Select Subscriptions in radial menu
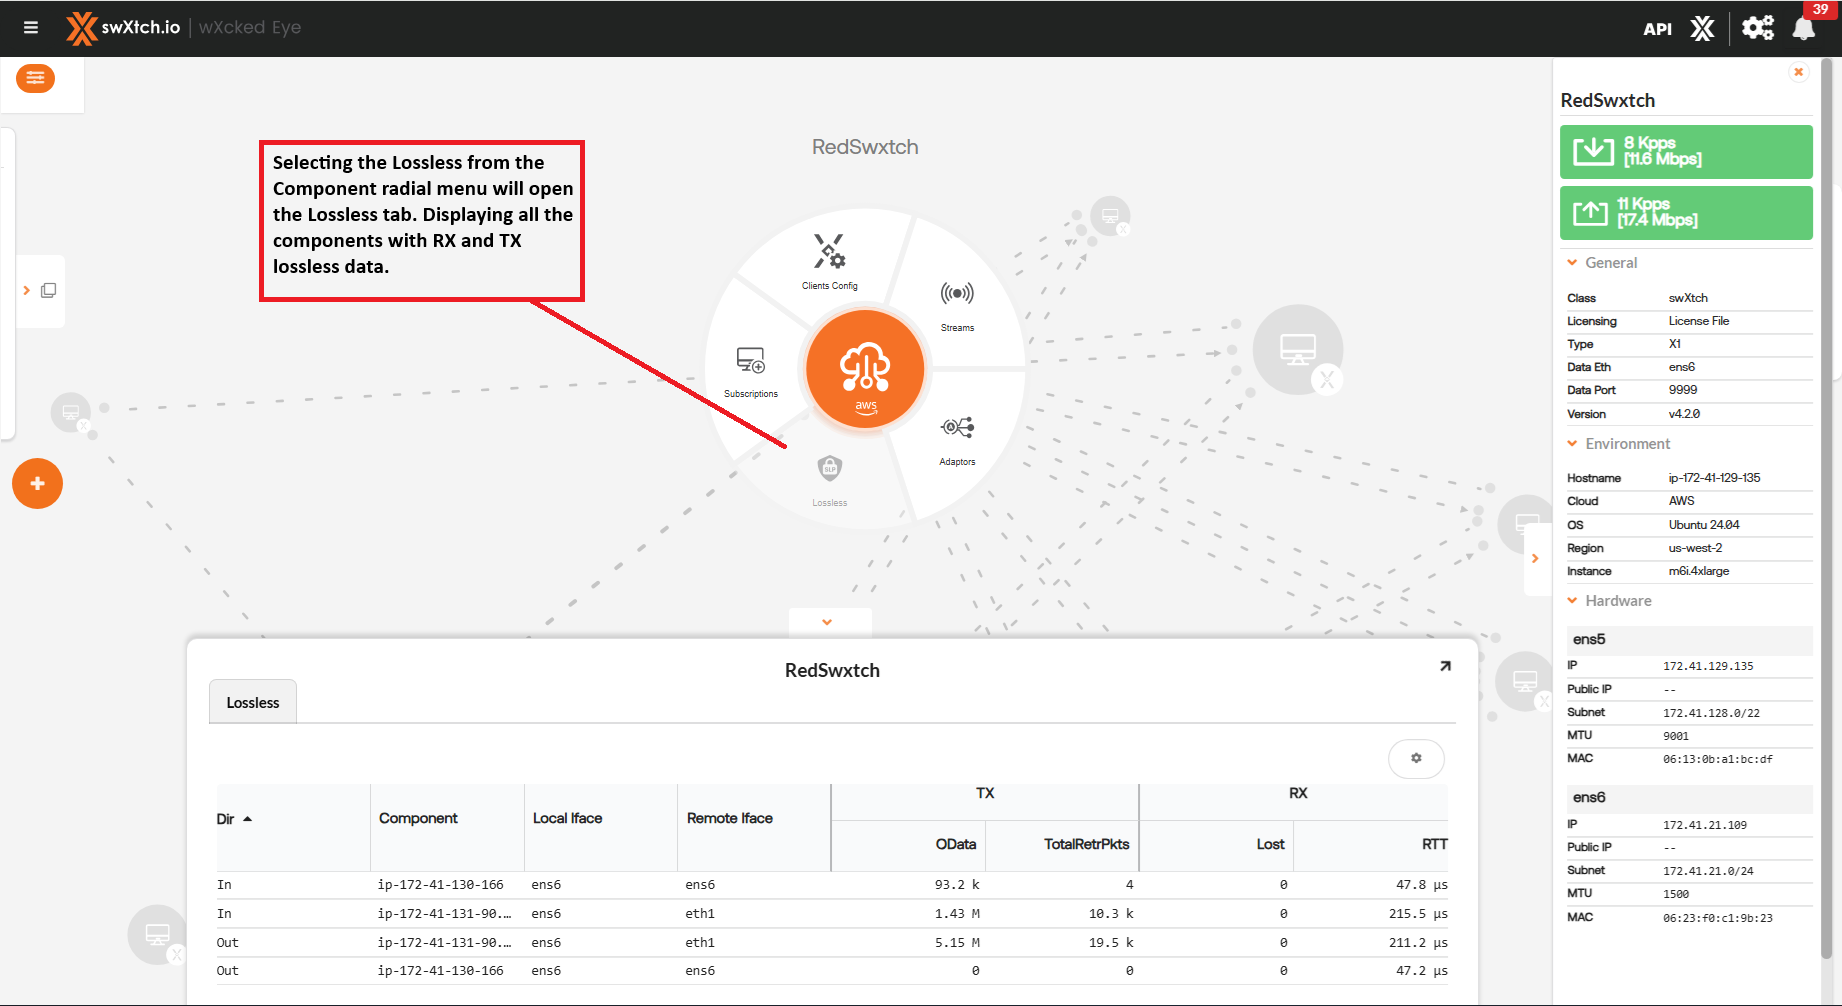 pyautogui.click(x=751, y=370)
